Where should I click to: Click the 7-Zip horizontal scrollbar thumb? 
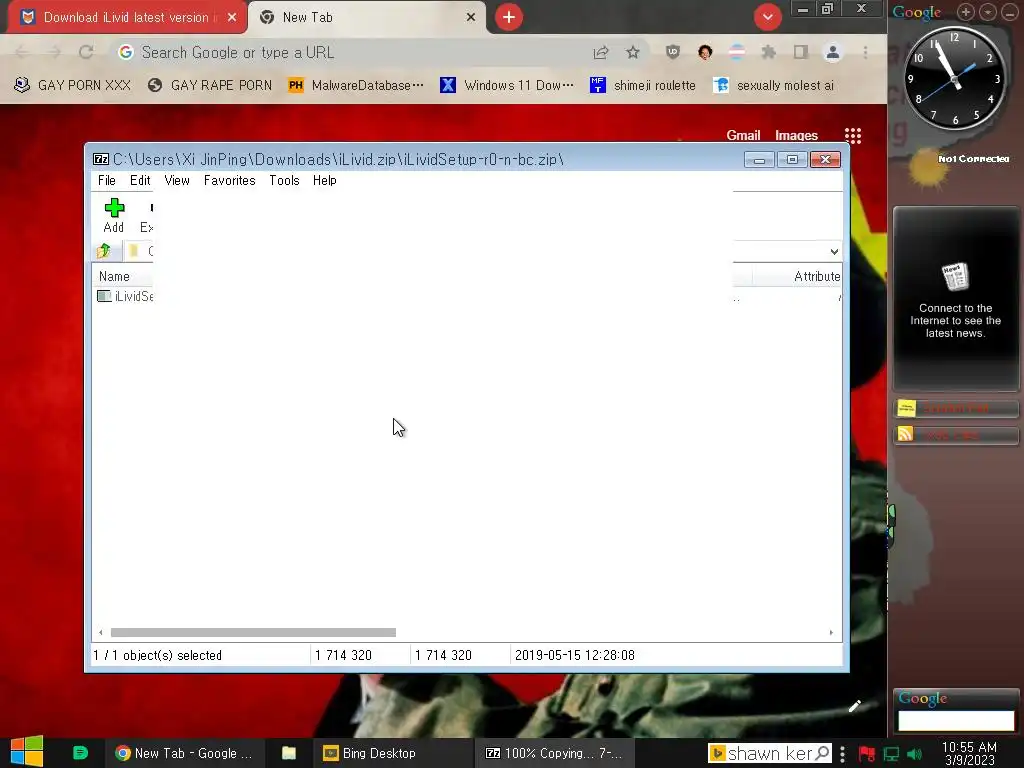pos(253,632)
